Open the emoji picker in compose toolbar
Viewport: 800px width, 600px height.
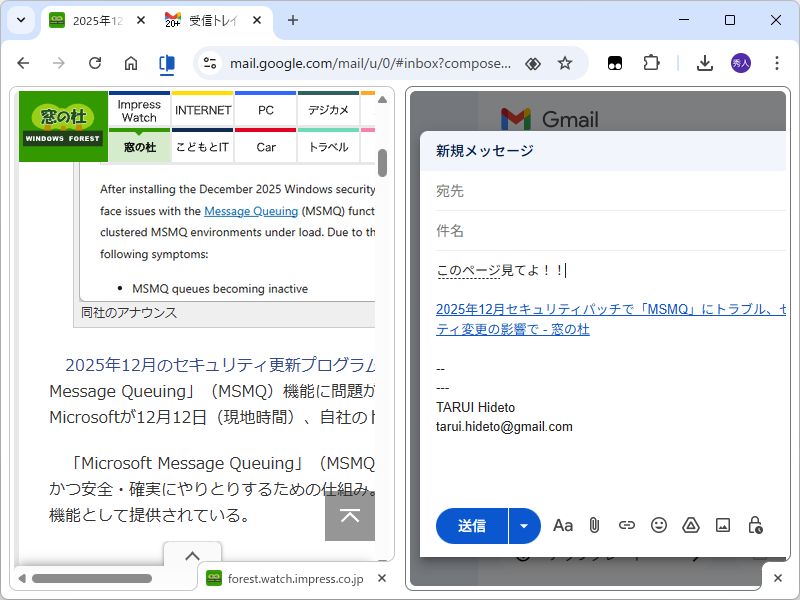pyautogui.click(x=659, y=525)
